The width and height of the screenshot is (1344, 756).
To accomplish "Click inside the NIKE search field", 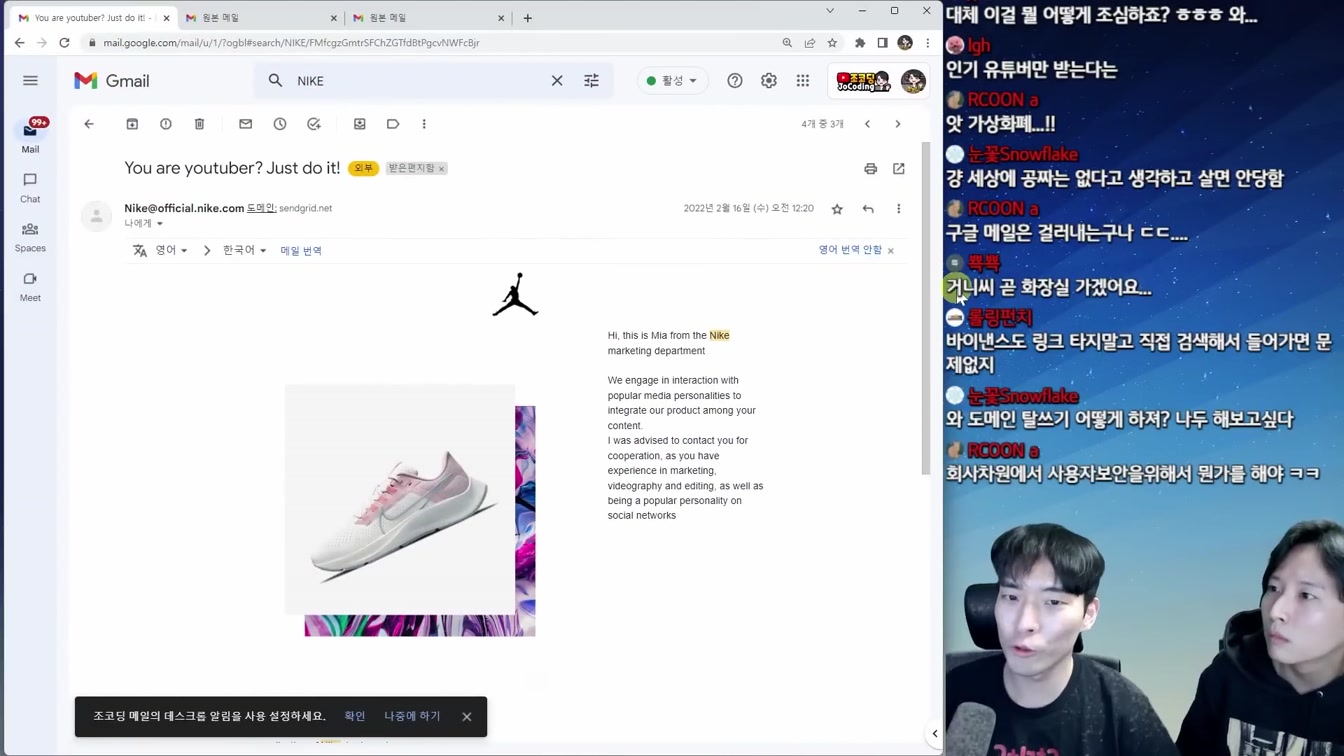I will [420, 81].
